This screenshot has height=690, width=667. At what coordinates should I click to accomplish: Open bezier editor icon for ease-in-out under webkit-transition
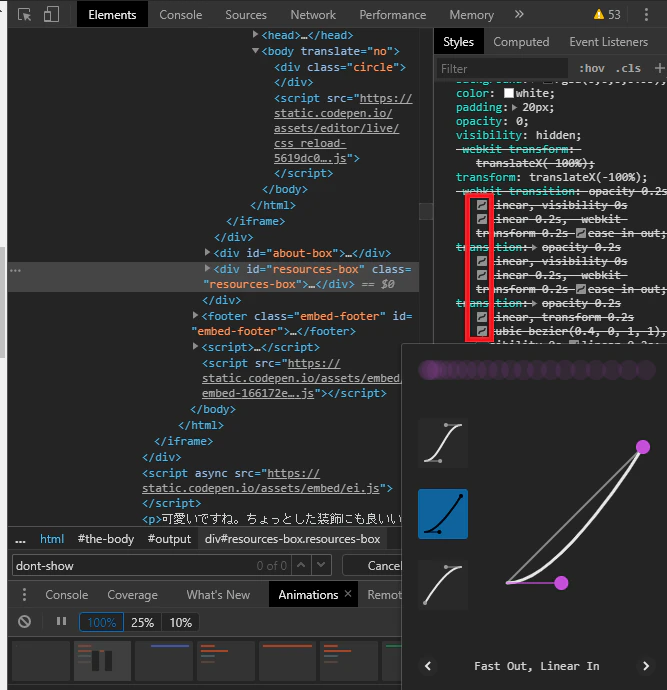pyautogui.click(x=581, y=233)
